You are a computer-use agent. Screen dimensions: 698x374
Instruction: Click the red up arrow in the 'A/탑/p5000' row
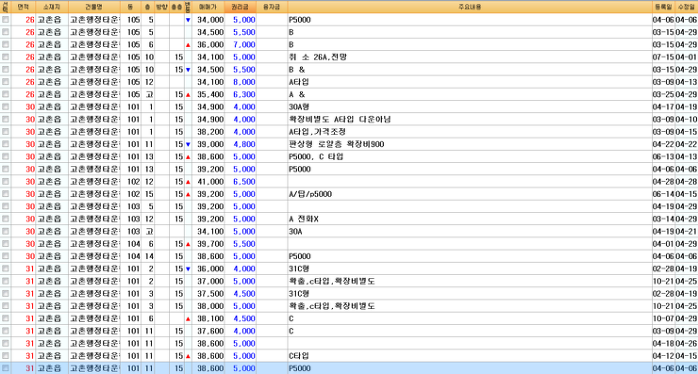(x=188, y=195)
